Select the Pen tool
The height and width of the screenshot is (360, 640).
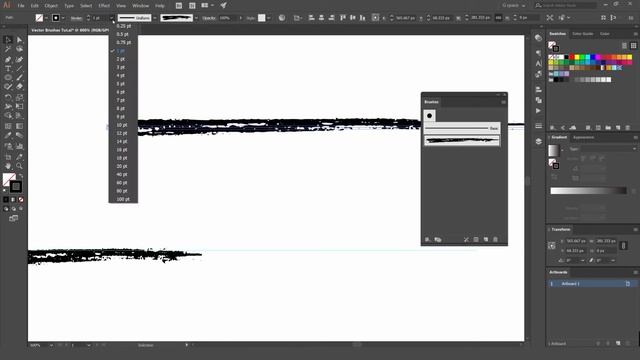8,60
